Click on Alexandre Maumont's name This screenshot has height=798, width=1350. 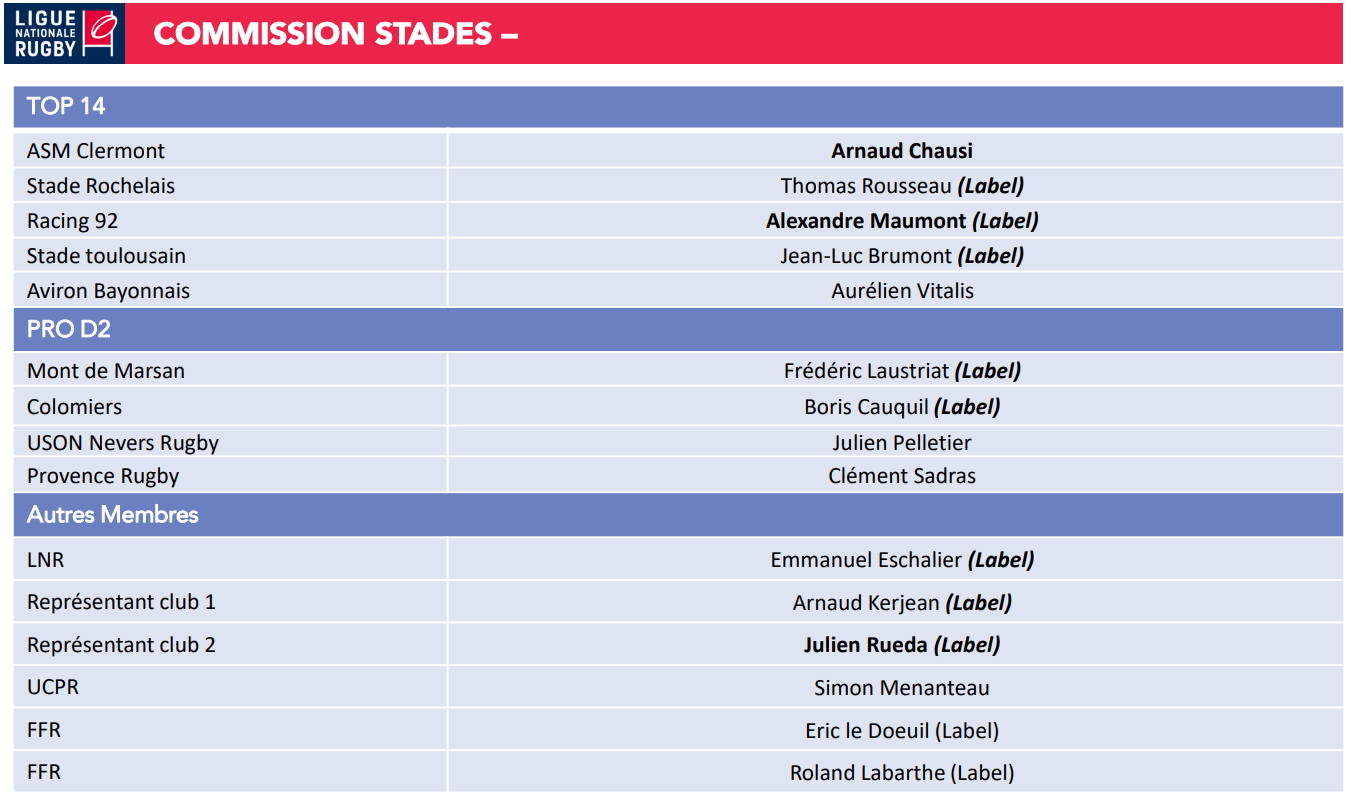click(866, 221)
